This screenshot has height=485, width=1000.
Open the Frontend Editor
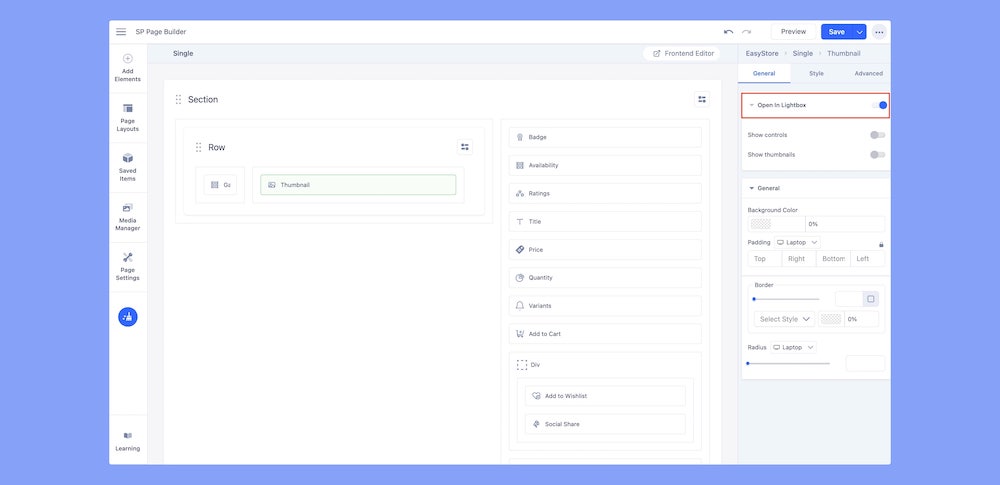pos(682,54)
